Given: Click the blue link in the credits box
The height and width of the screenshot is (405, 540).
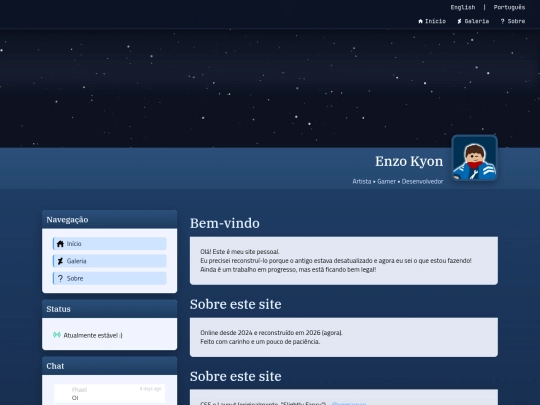Looking at the screenshot, I should click(x=349, y=403).
